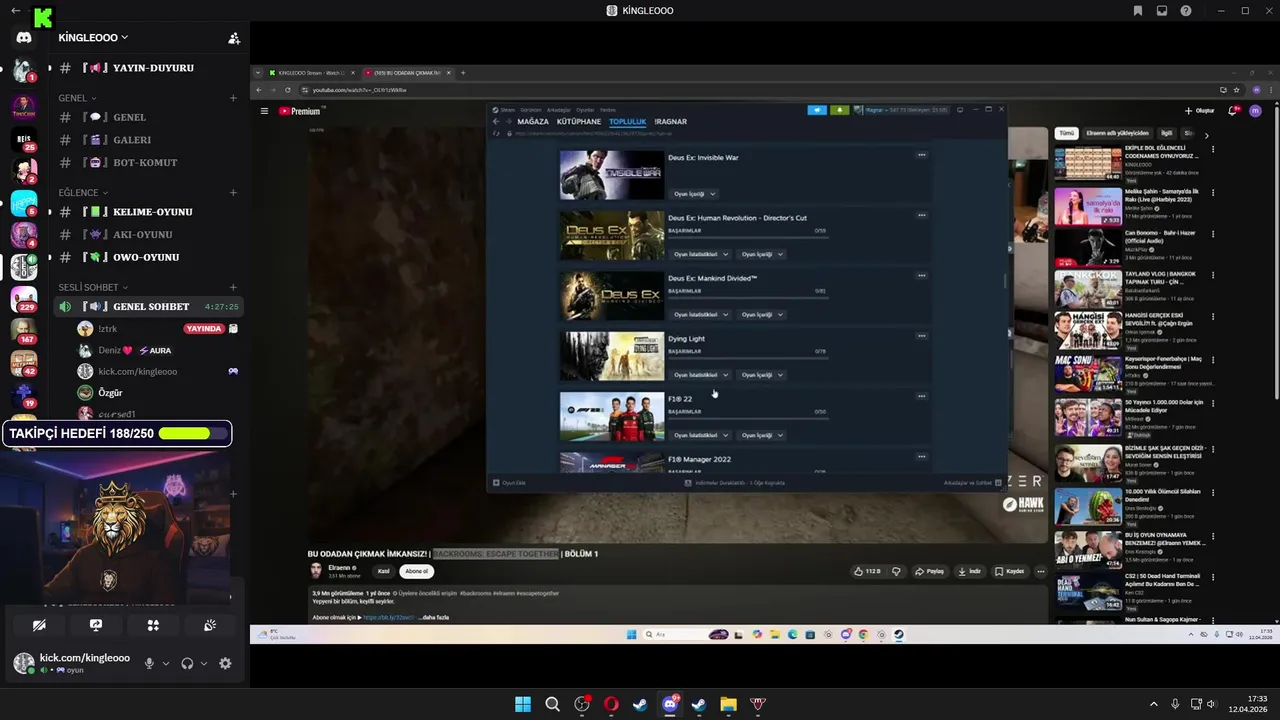
Task: Open server with 229 notifications badge
Action: coord(24,297)
